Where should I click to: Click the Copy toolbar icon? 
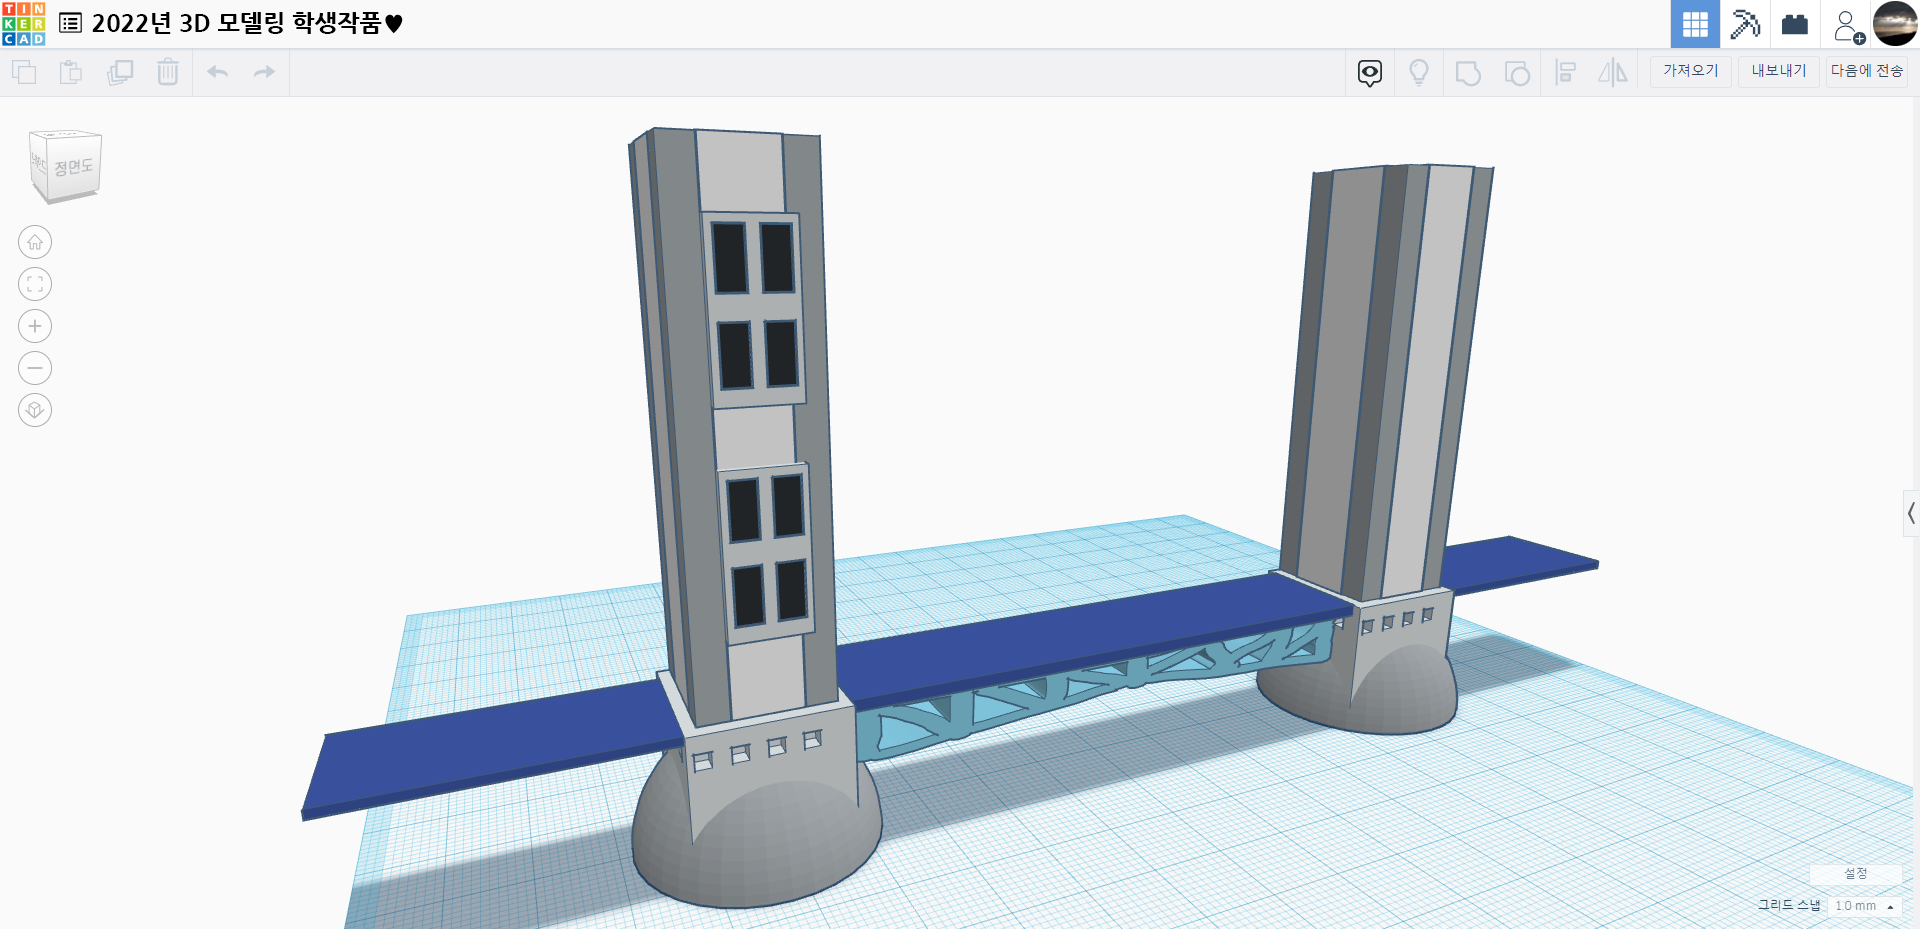24,72
